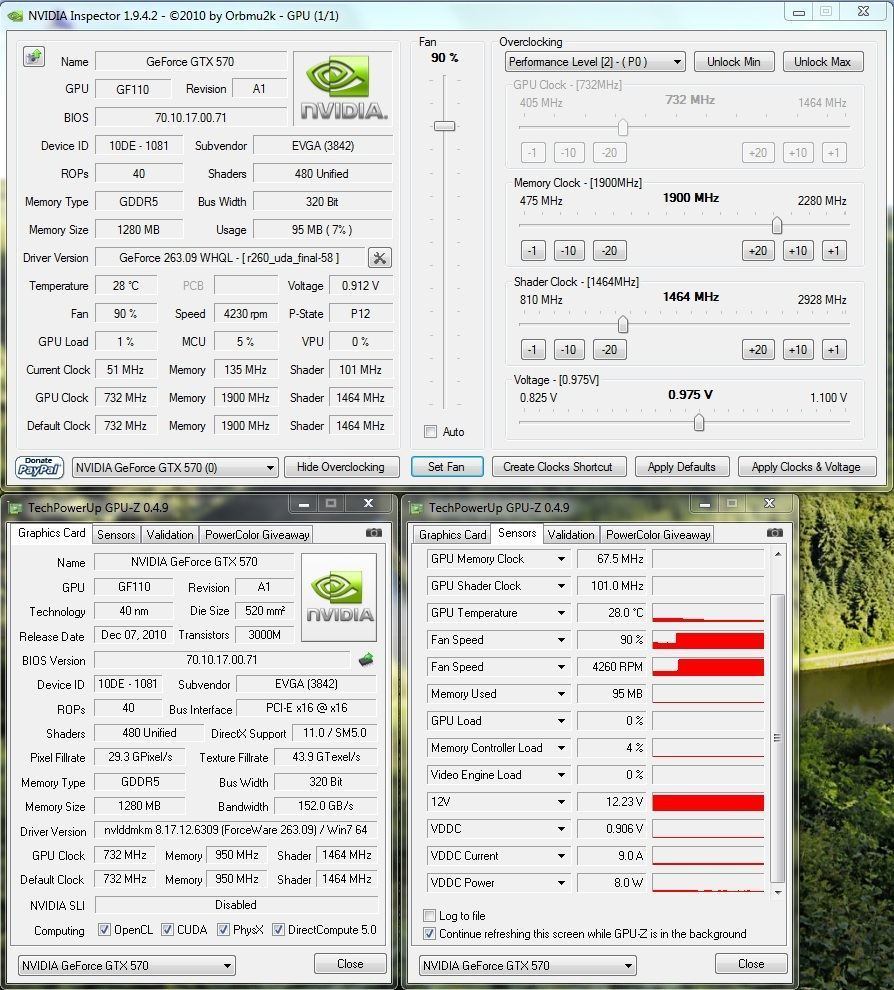894x990 pixels.
Task: Toggle the PhysX checkbox in GPU-Z
Action: 223,930
